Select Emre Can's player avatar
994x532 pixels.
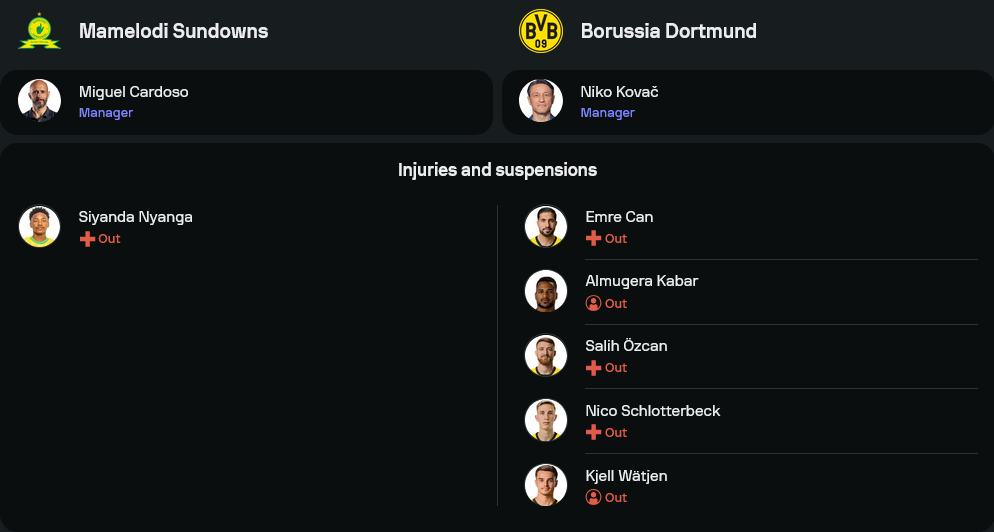[x=546, y=226]
